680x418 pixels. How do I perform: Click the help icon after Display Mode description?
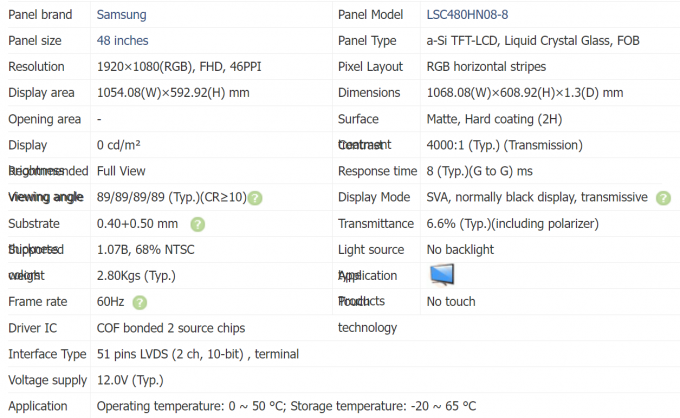pyautogui.click(x=663, y=198)
